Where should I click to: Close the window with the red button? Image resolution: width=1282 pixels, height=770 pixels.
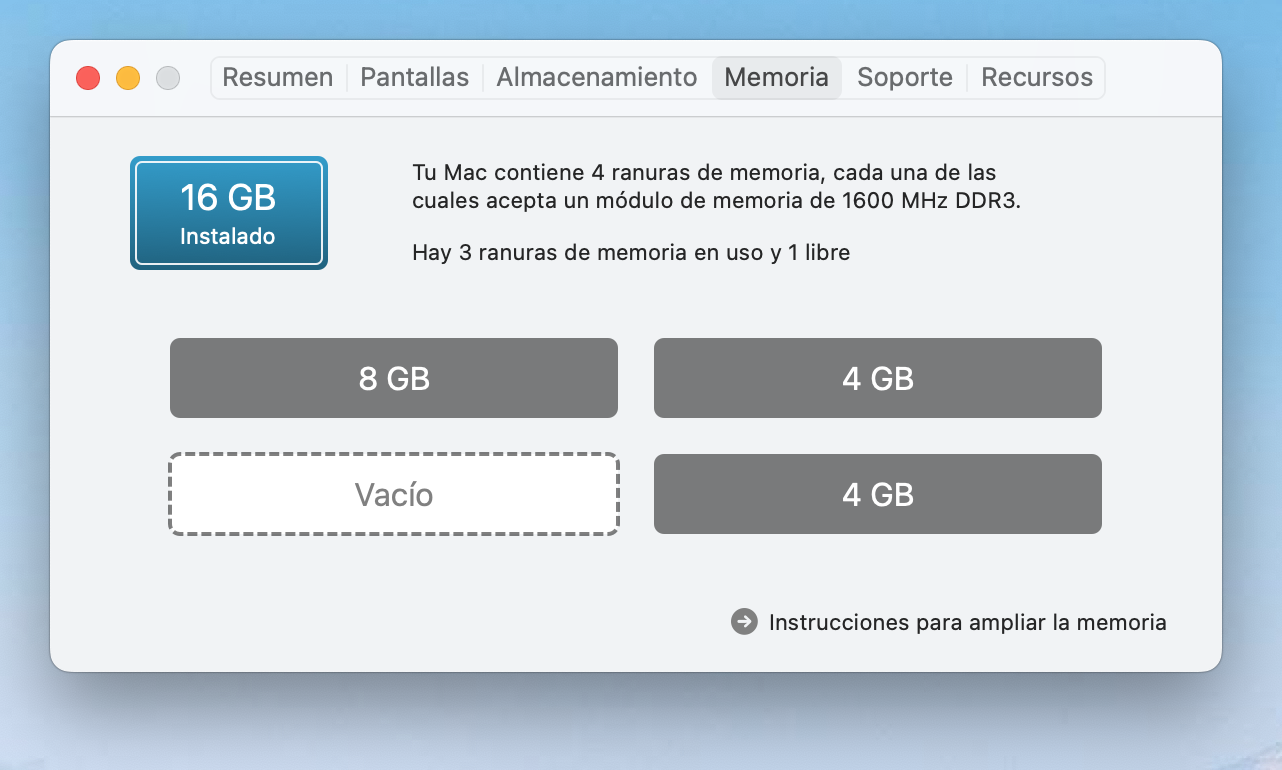[88, 78]
